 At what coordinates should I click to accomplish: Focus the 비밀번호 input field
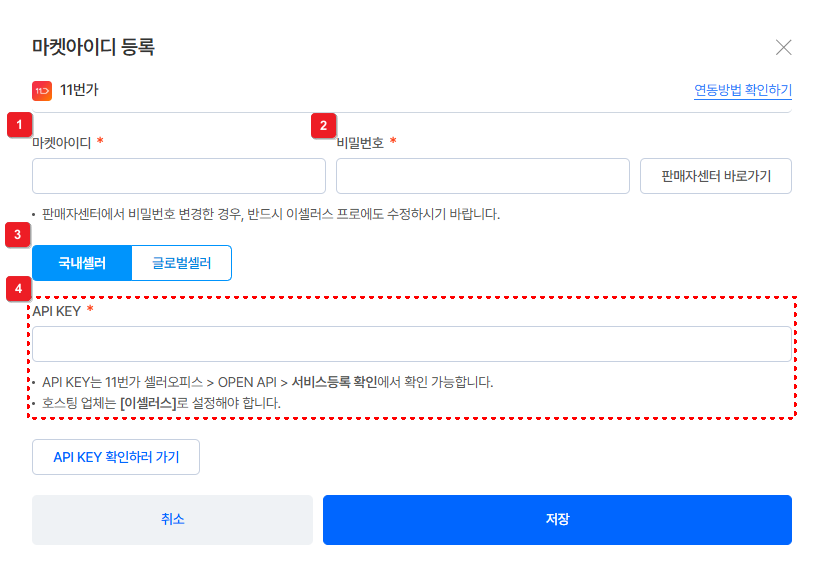point(482,175)
